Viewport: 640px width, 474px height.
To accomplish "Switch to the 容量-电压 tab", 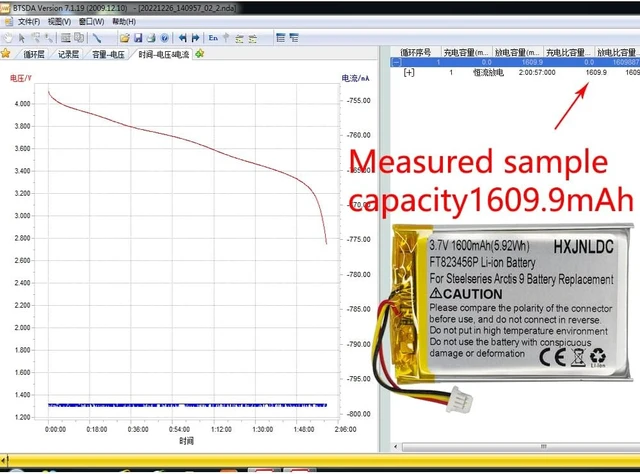I will [x=108, y=54].
